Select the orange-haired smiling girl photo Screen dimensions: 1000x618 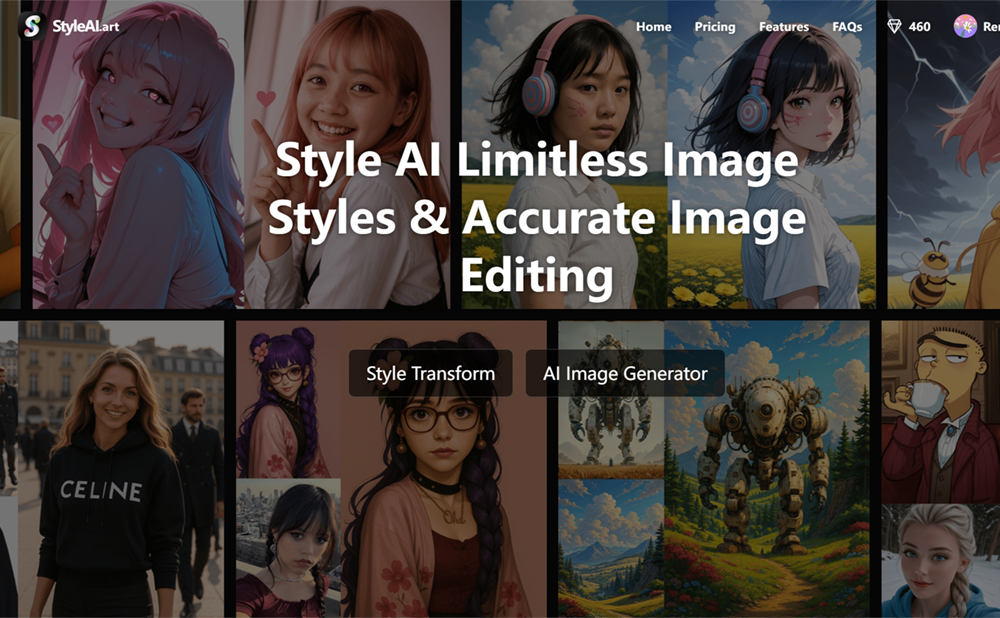pyautogui.click(x=347, y=154)
